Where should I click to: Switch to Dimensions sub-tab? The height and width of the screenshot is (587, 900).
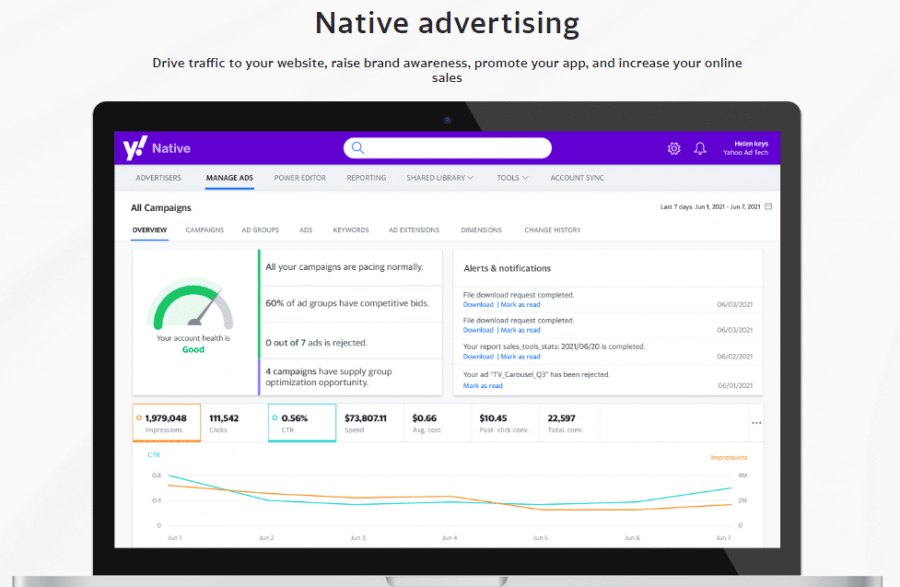pos(481,230)
